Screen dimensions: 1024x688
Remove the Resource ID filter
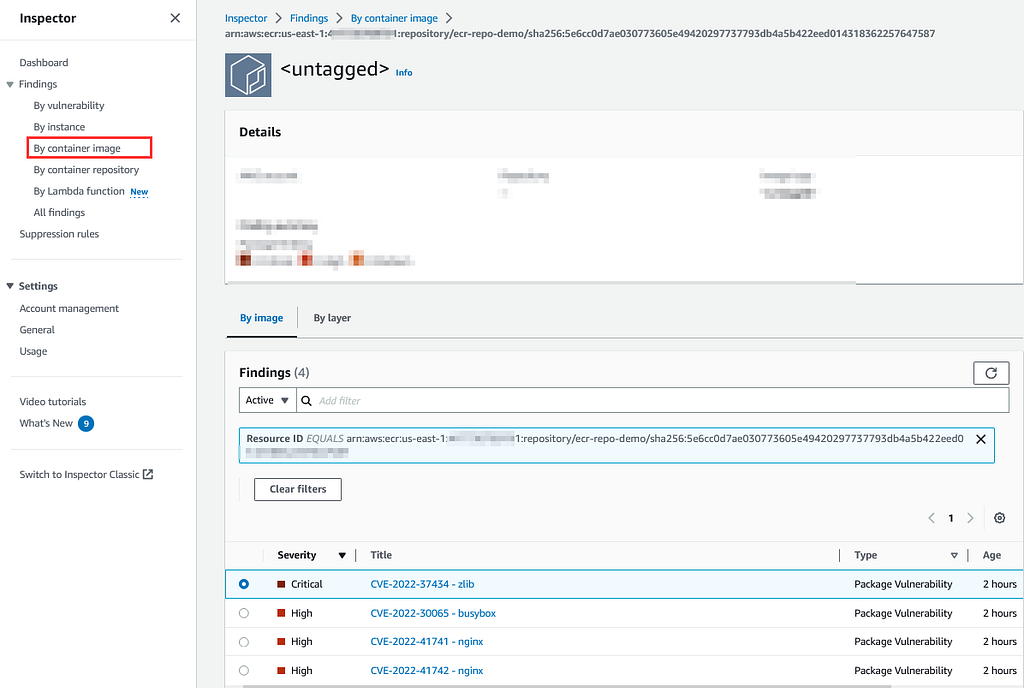[x=980, y=439]
